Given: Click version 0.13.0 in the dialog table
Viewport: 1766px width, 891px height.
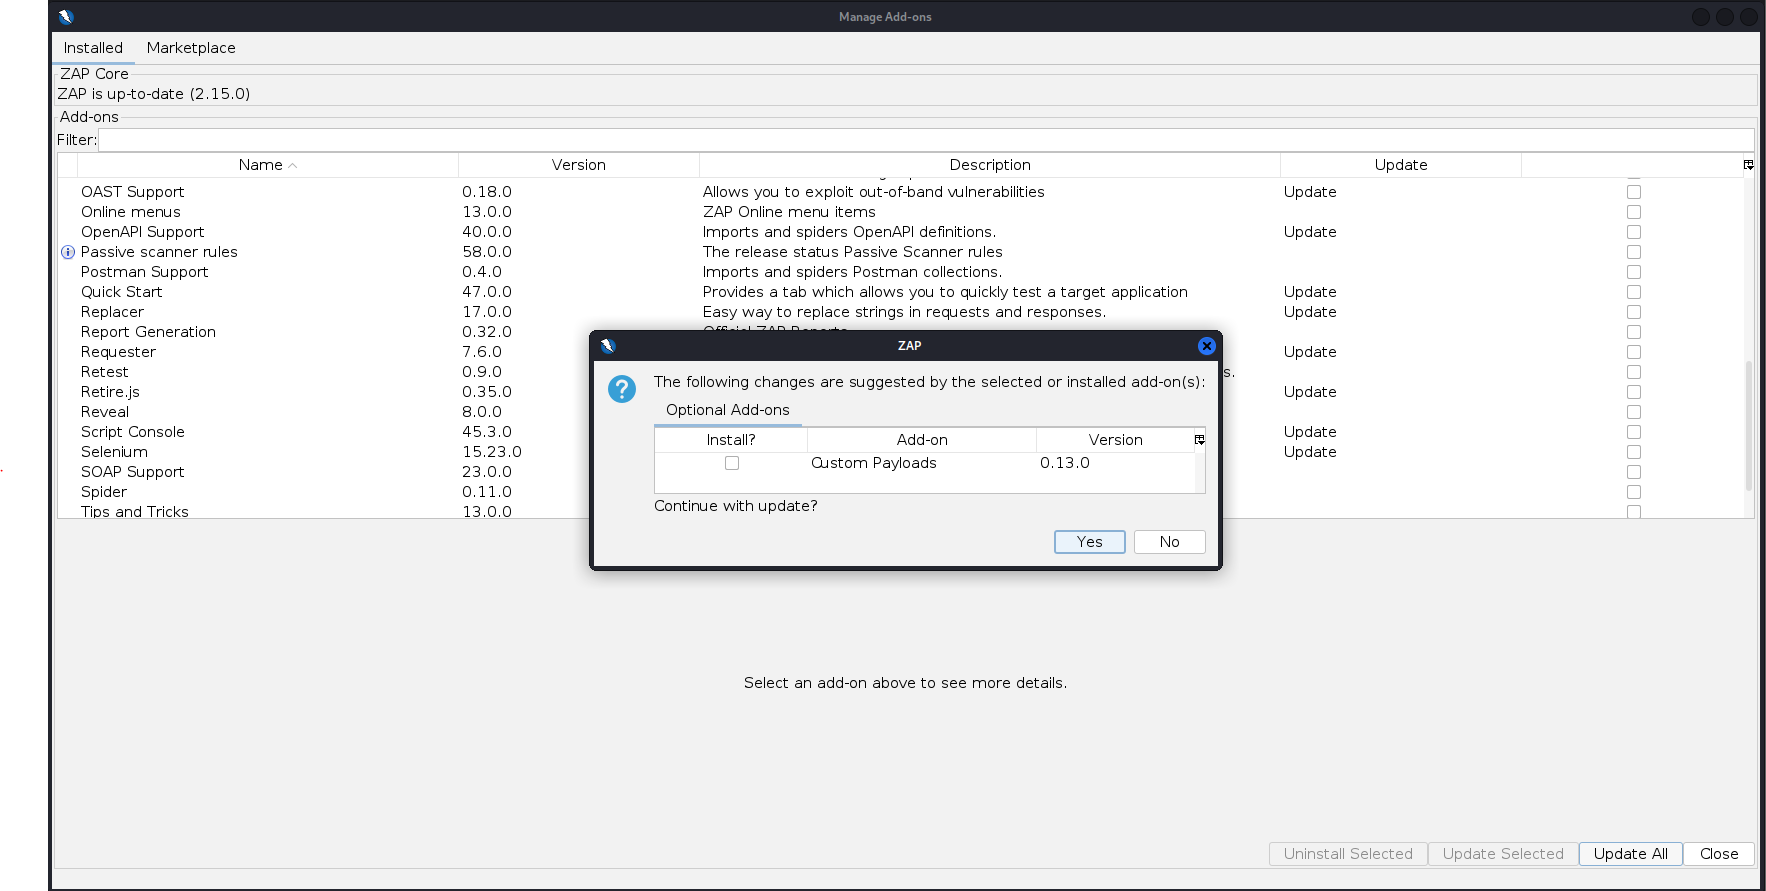Looking at the screenshot, I should point(1064,463).
